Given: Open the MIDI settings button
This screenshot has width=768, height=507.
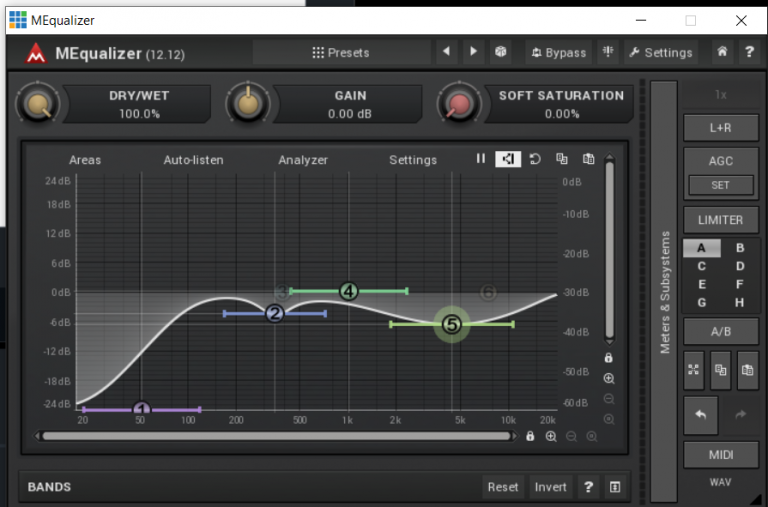Looking at the screenshot, I should [720, 455].
